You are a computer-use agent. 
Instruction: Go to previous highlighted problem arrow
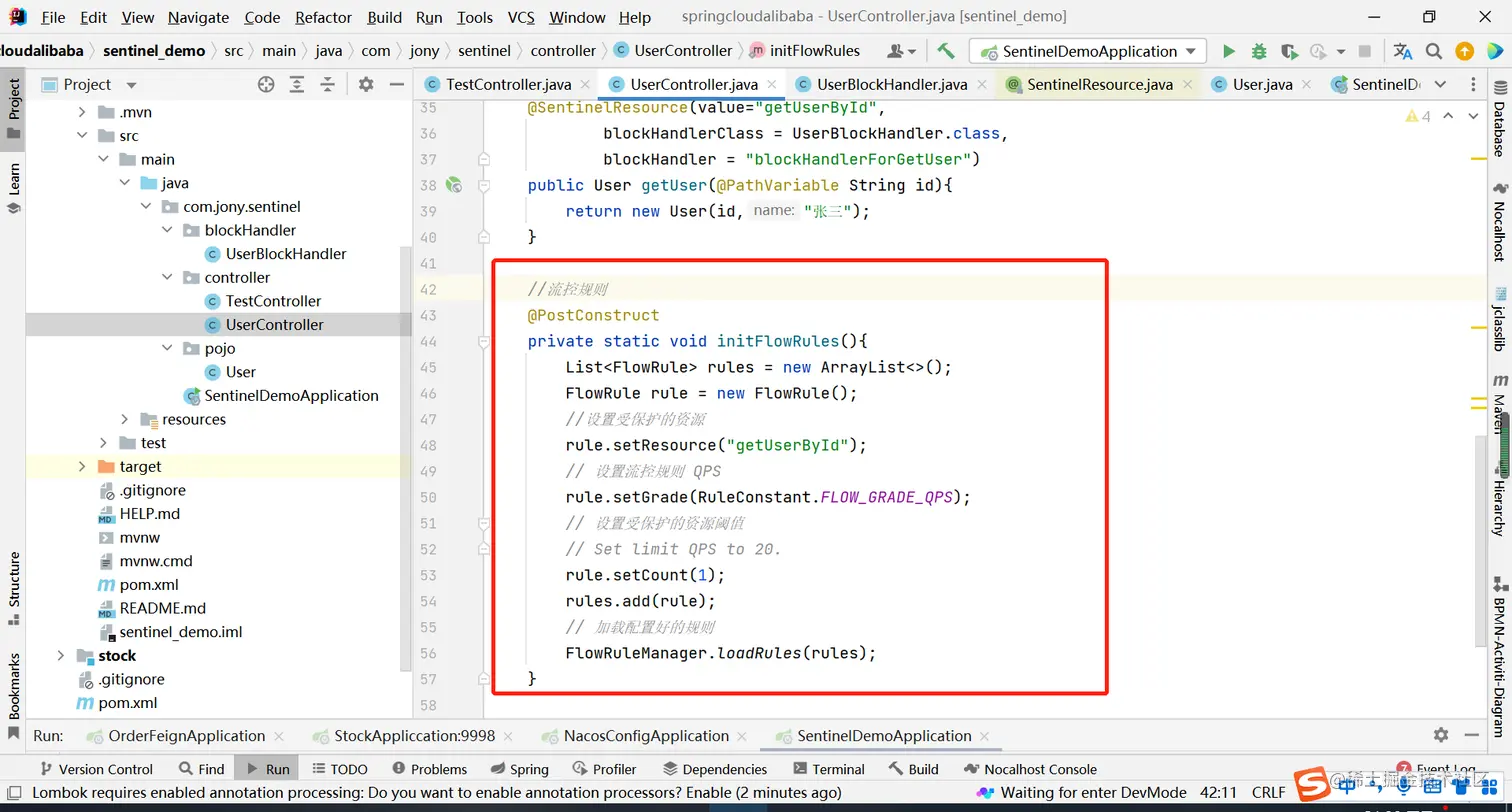[x=1448, y=117]
